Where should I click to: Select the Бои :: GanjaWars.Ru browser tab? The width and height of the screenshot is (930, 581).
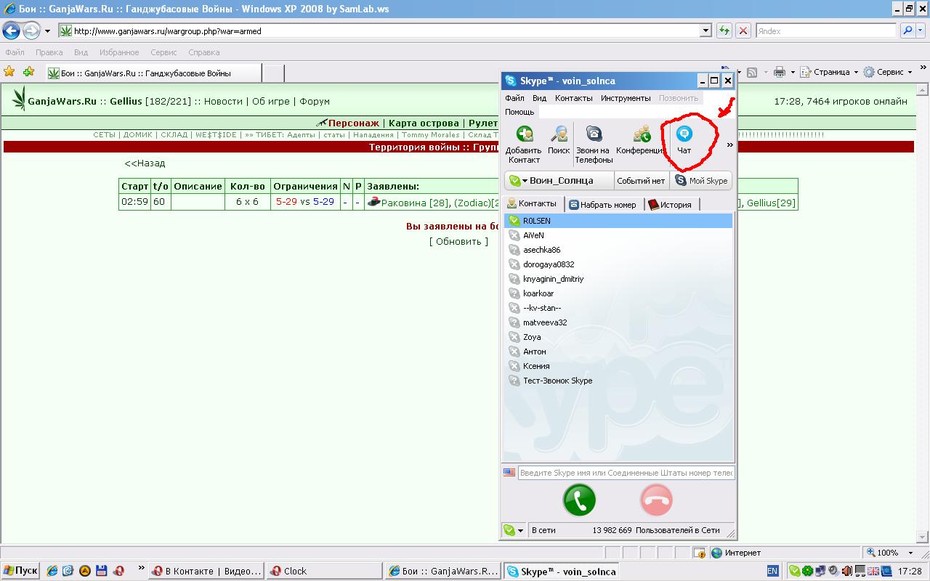coord(154,73)
